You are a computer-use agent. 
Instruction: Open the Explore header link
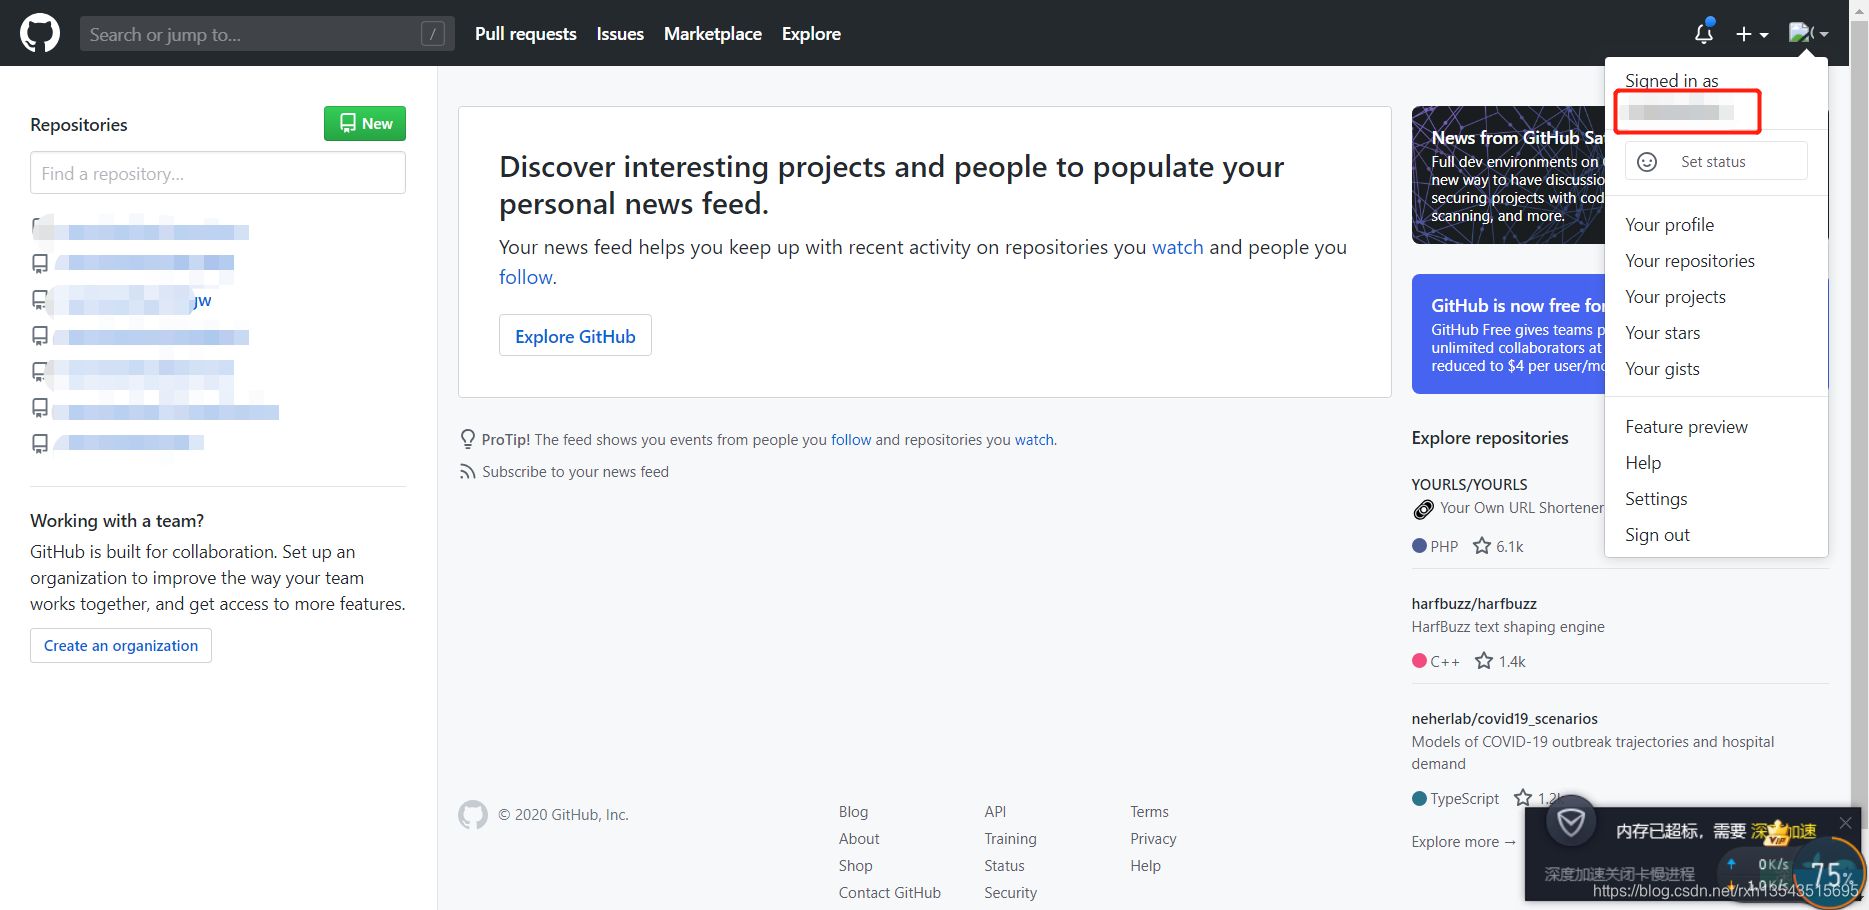click(x=811, y=34)
